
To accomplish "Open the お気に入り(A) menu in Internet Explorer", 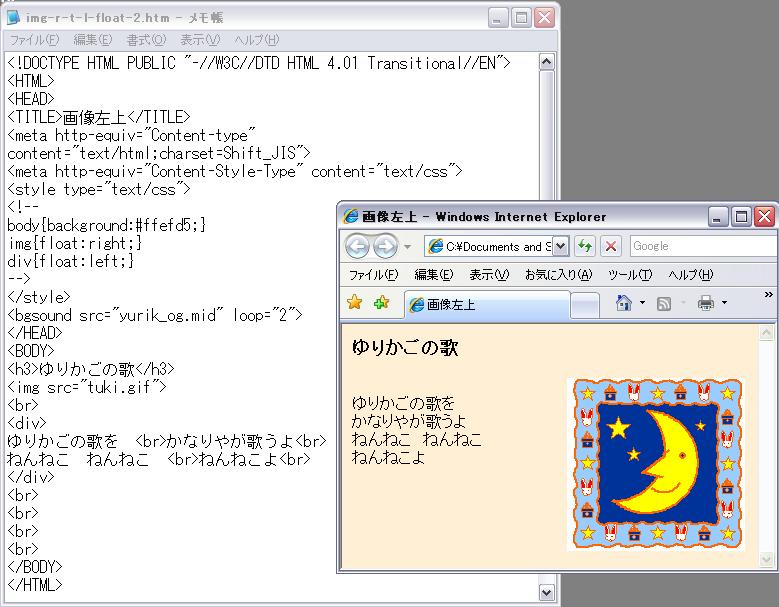I will [559, 275].
